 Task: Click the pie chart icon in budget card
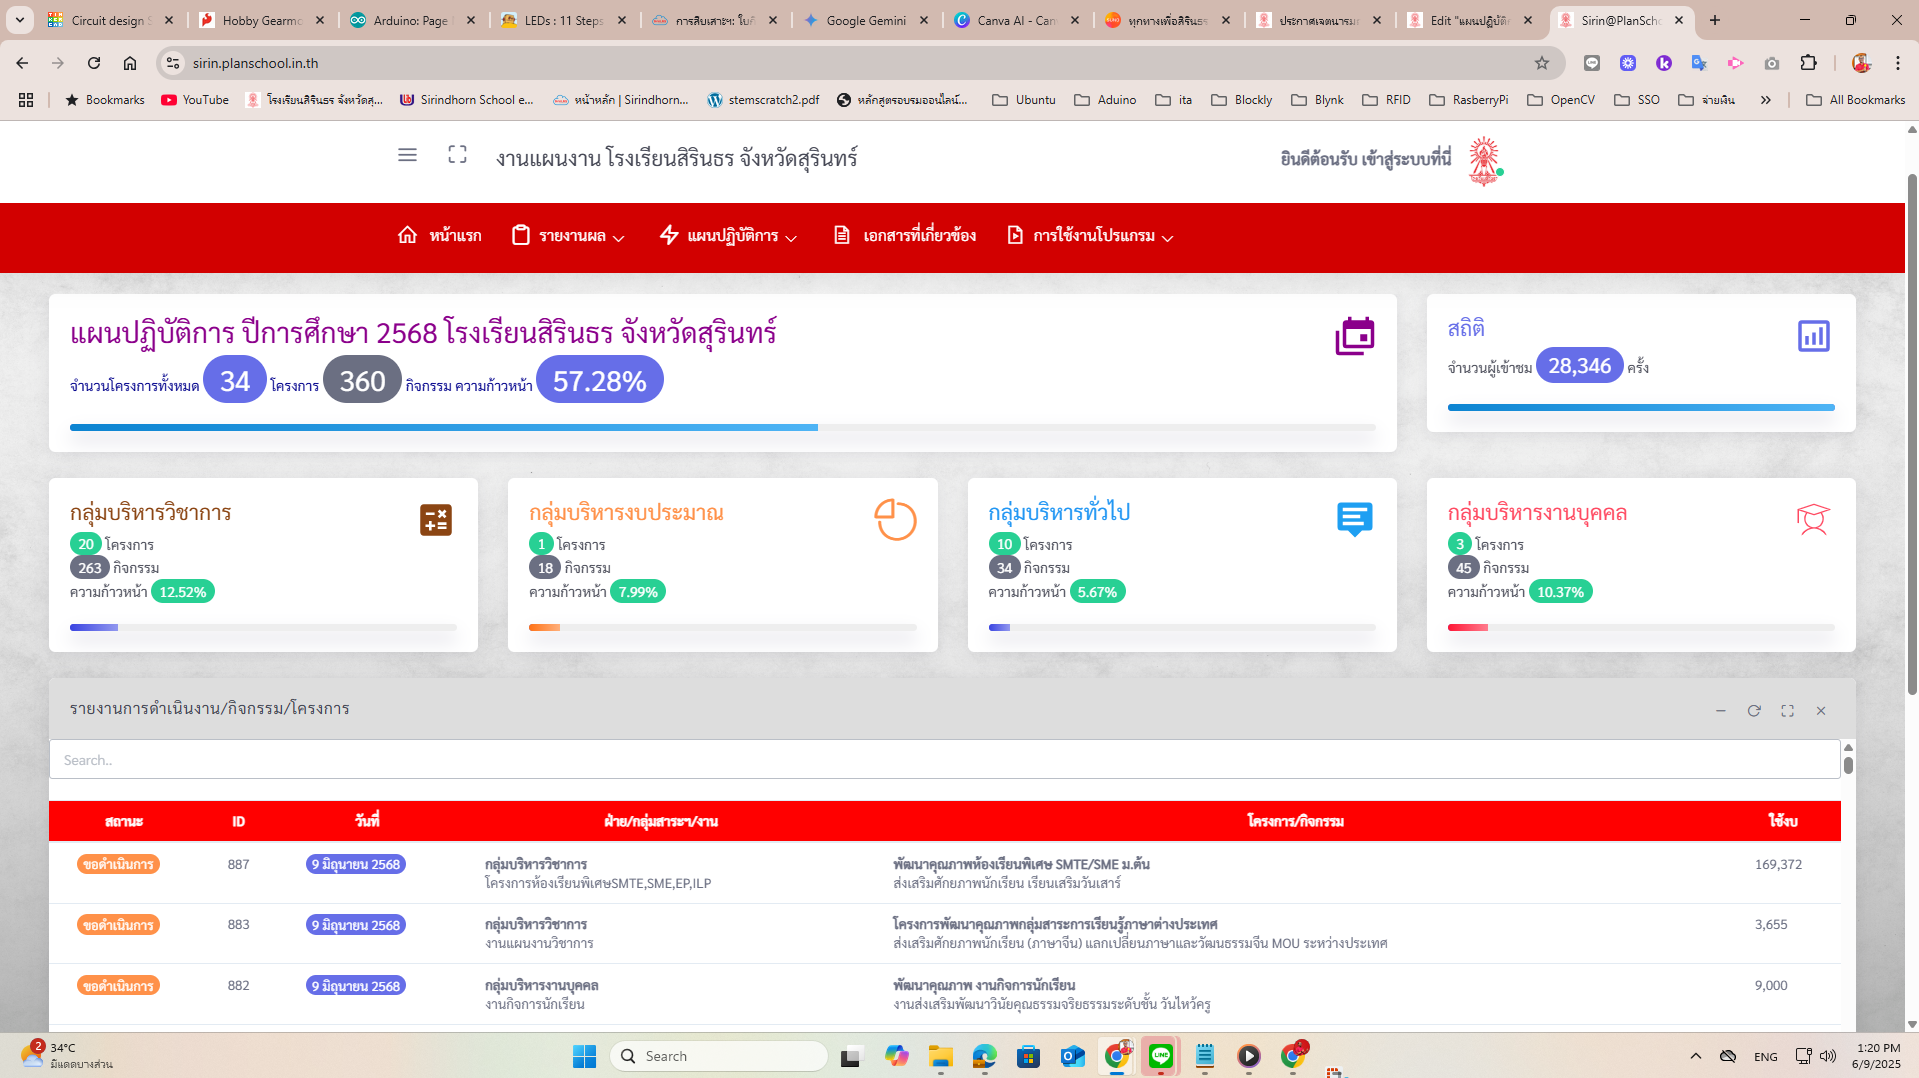click(x=895, y=520)
